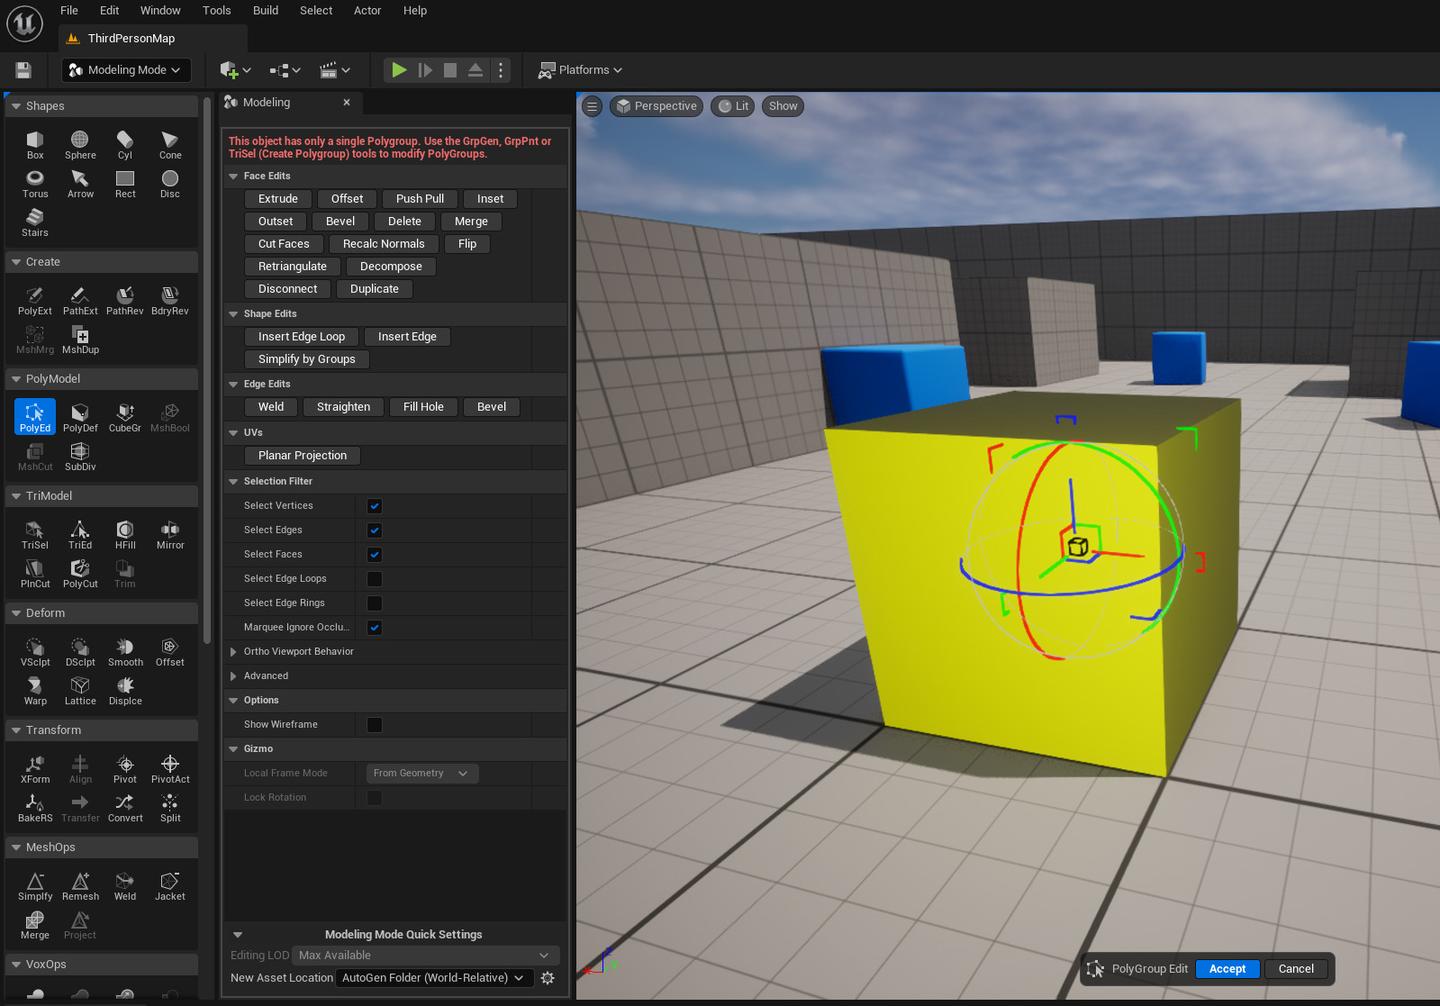This screenshot has height=1006, width=1440.
Task: Click the yellow gizmo center handle
Action: point(1077,546)
